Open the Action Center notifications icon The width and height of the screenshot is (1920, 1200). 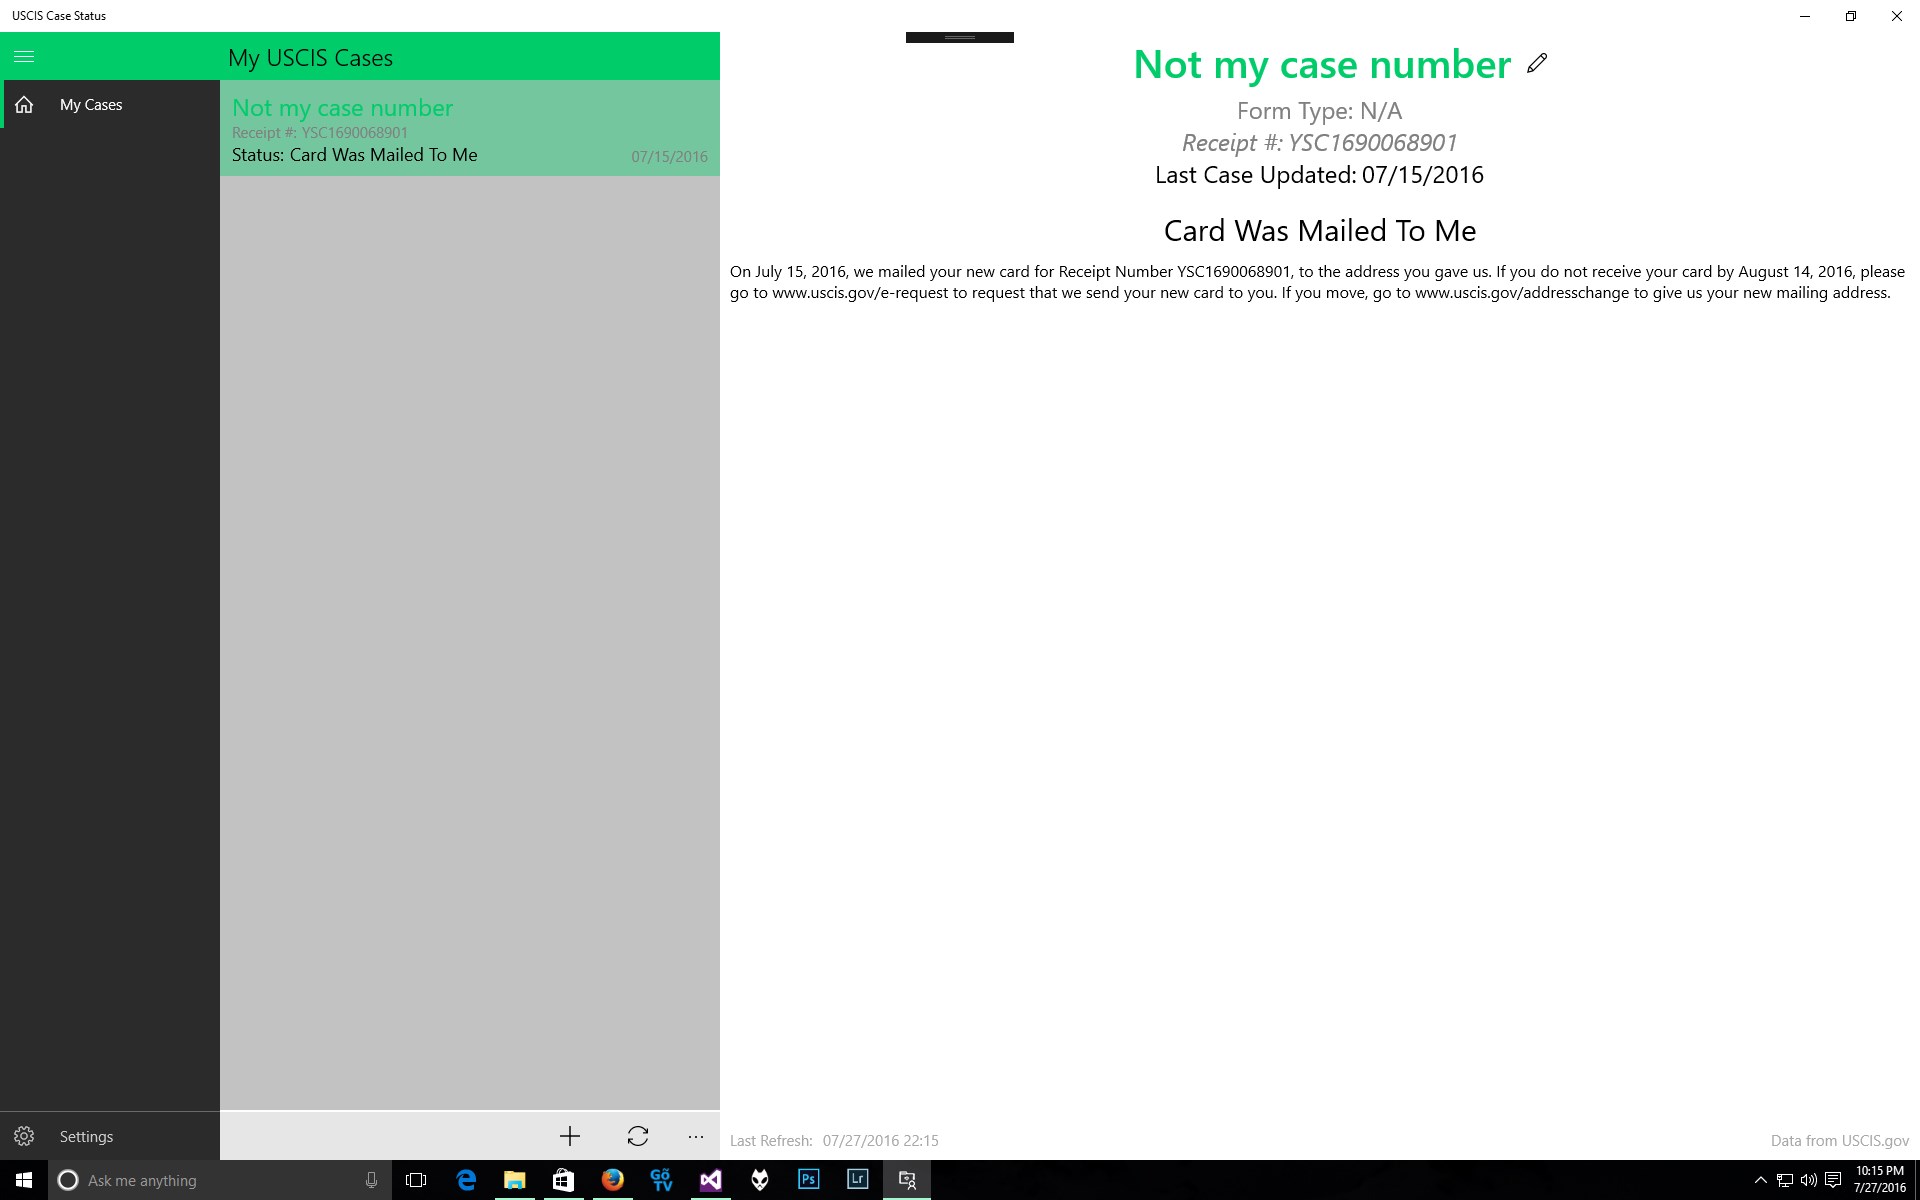(x=1833, y=1180)
